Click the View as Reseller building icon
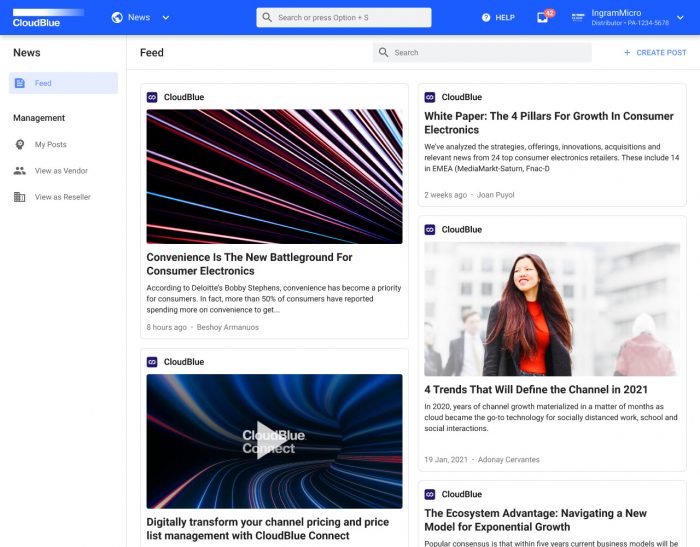700x547 pixels. tap(20, 197)
